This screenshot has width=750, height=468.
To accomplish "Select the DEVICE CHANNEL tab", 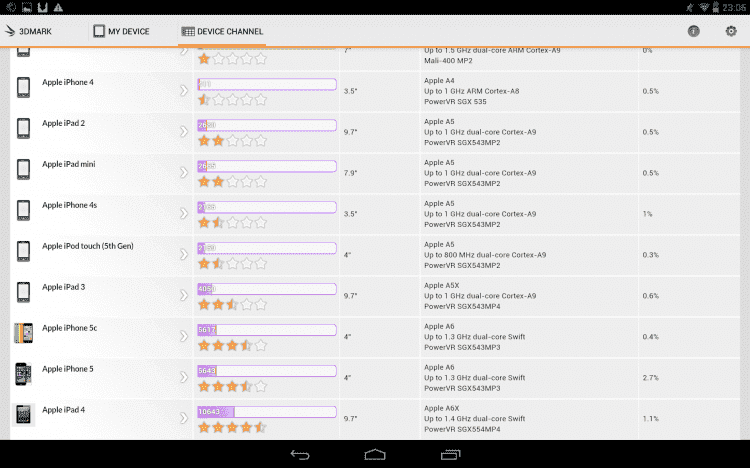I will (x=222, y=32).
